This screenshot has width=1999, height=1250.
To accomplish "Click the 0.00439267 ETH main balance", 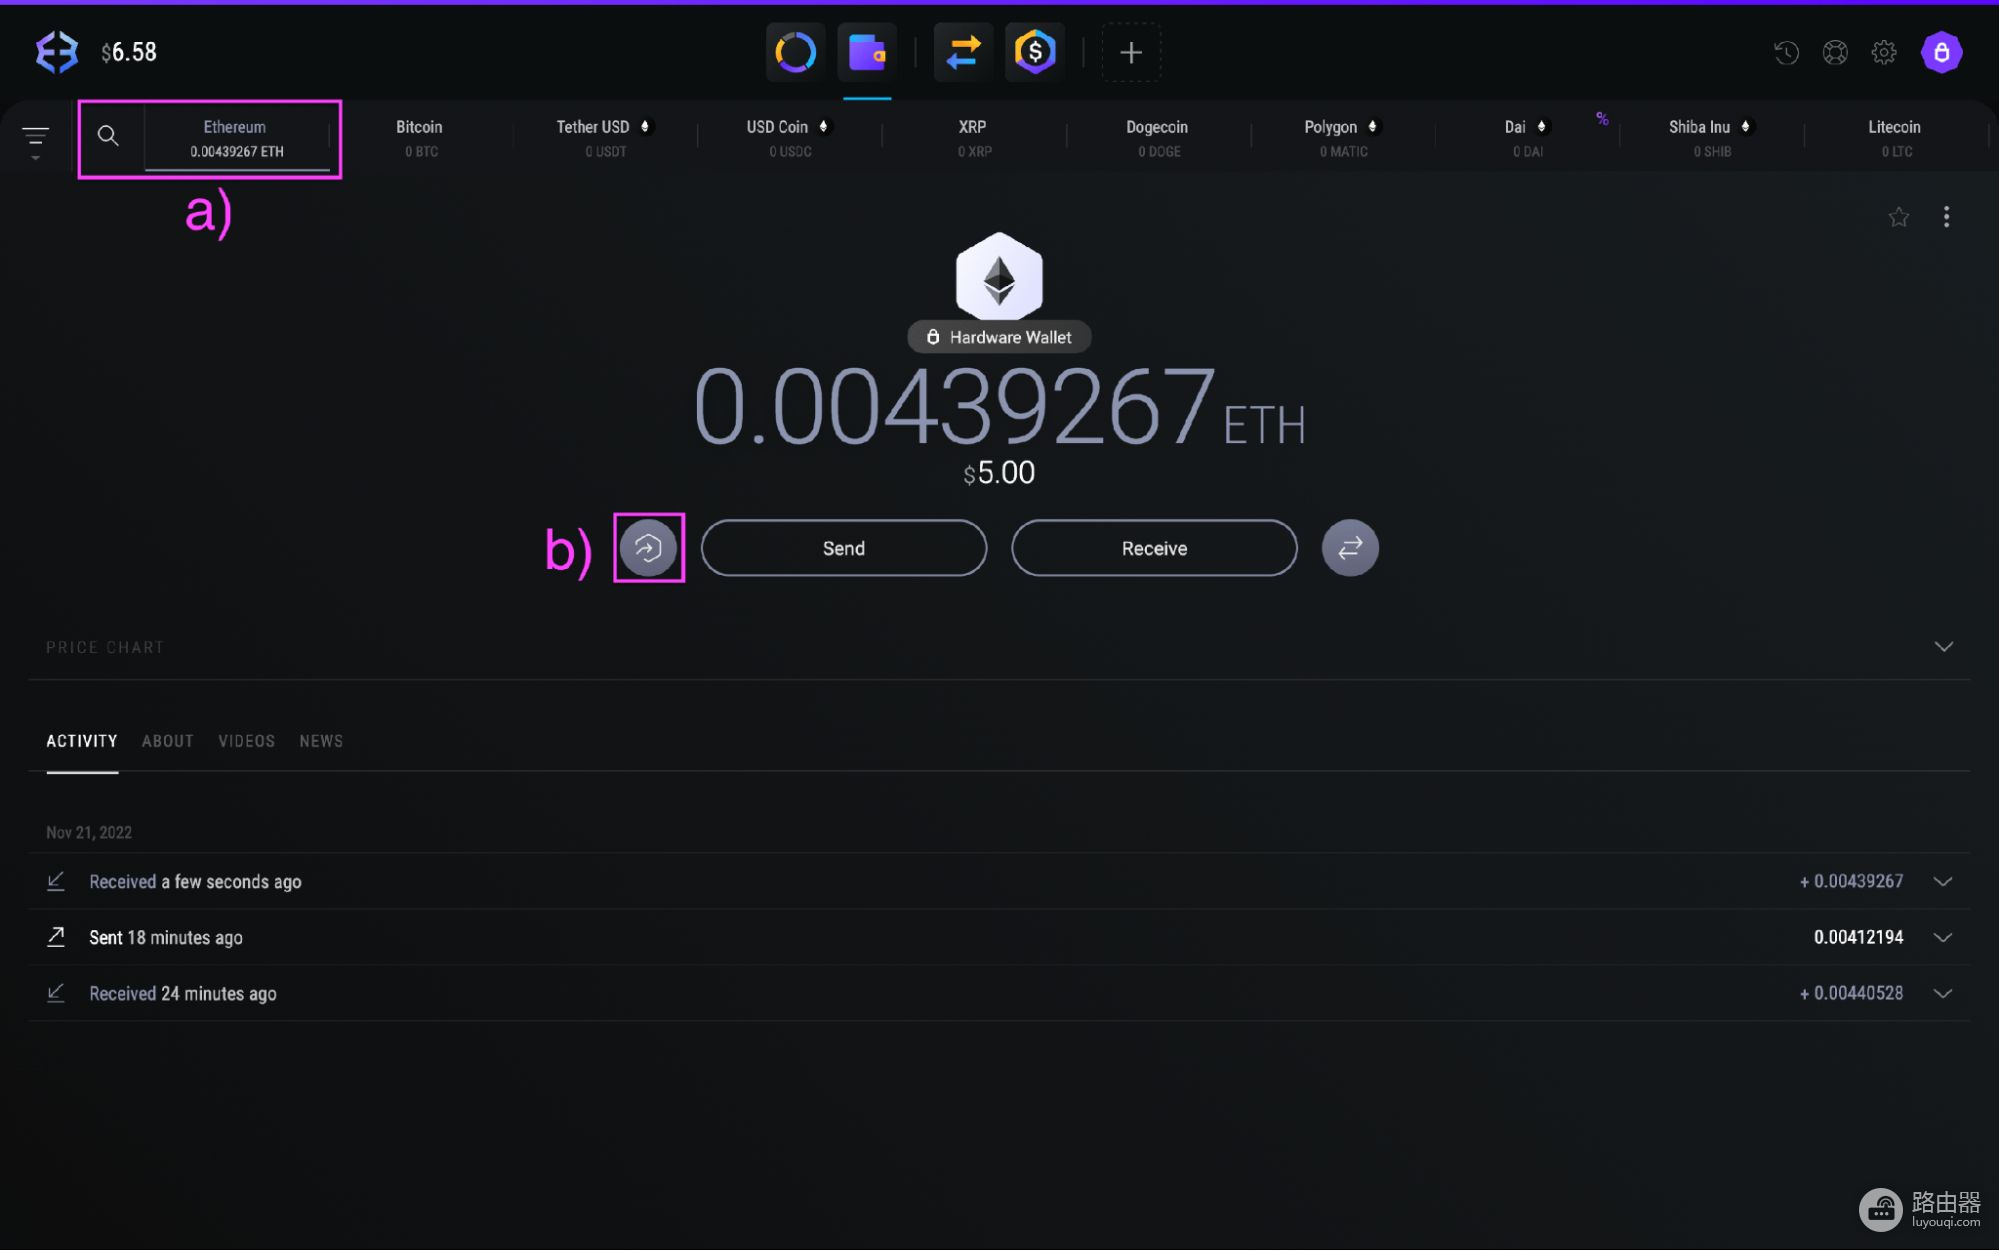I will [x=999, y=408].
